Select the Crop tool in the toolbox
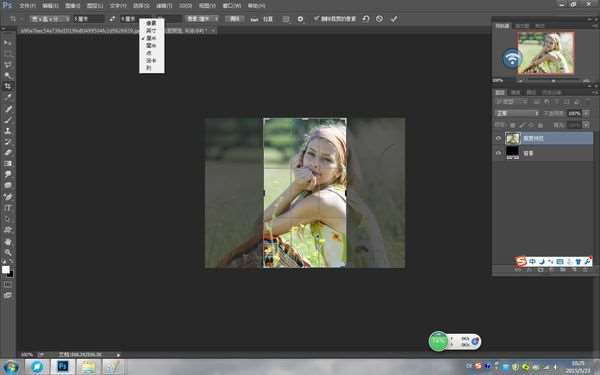Screen dimensions: 600x375 pyautogui.click(x=8, y=86)
